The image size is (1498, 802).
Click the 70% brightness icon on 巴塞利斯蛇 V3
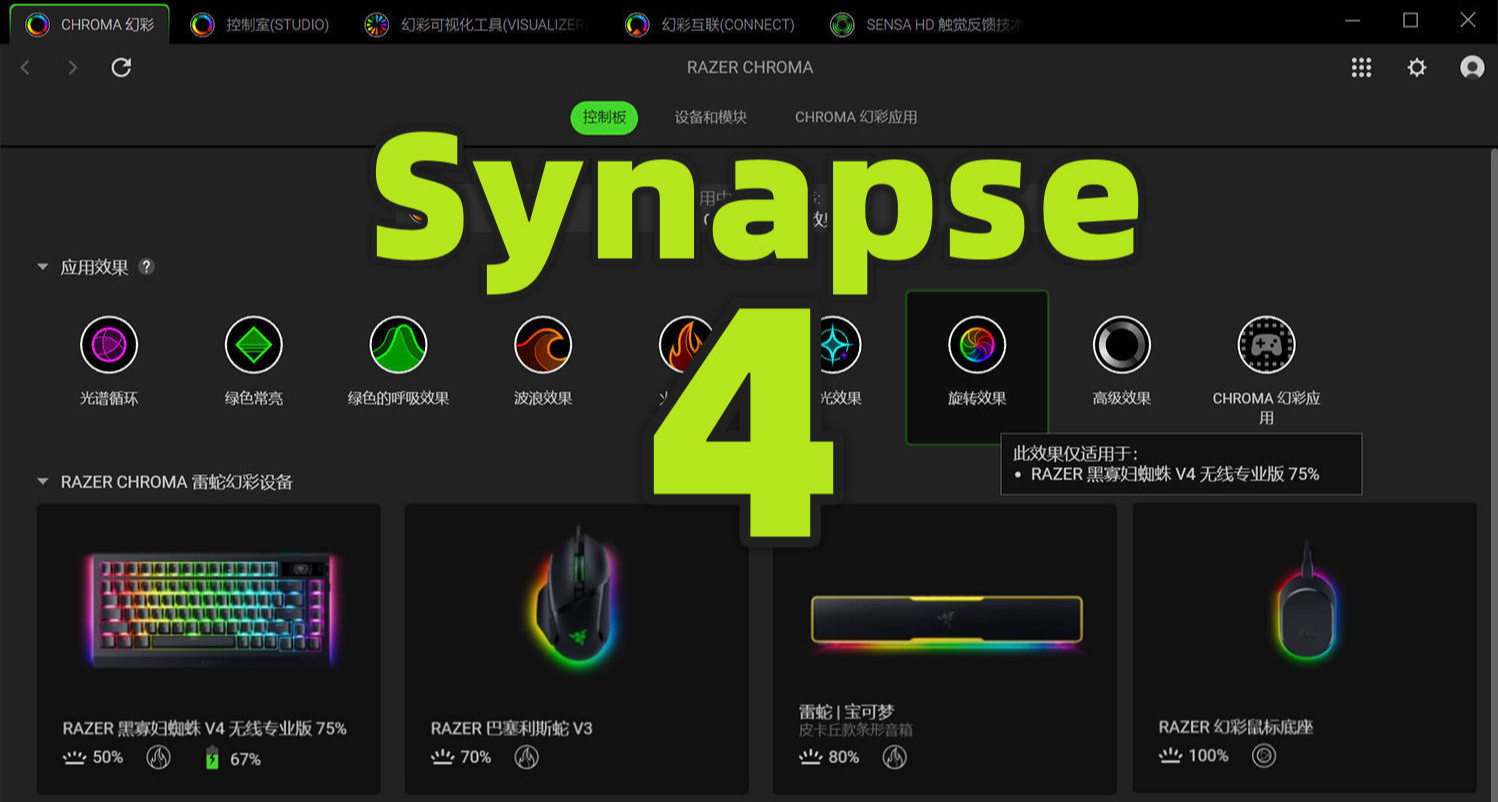[443, 757]
